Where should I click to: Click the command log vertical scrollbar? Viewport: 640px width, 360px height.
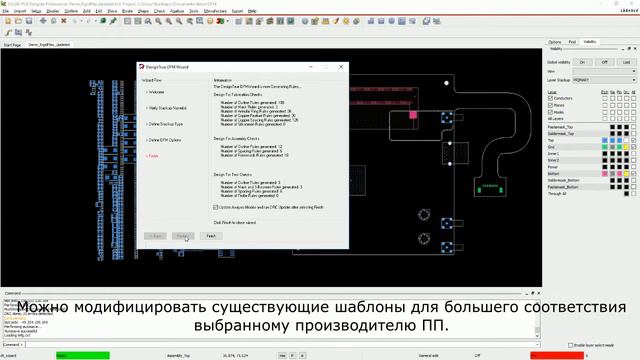tap(538, 318)
